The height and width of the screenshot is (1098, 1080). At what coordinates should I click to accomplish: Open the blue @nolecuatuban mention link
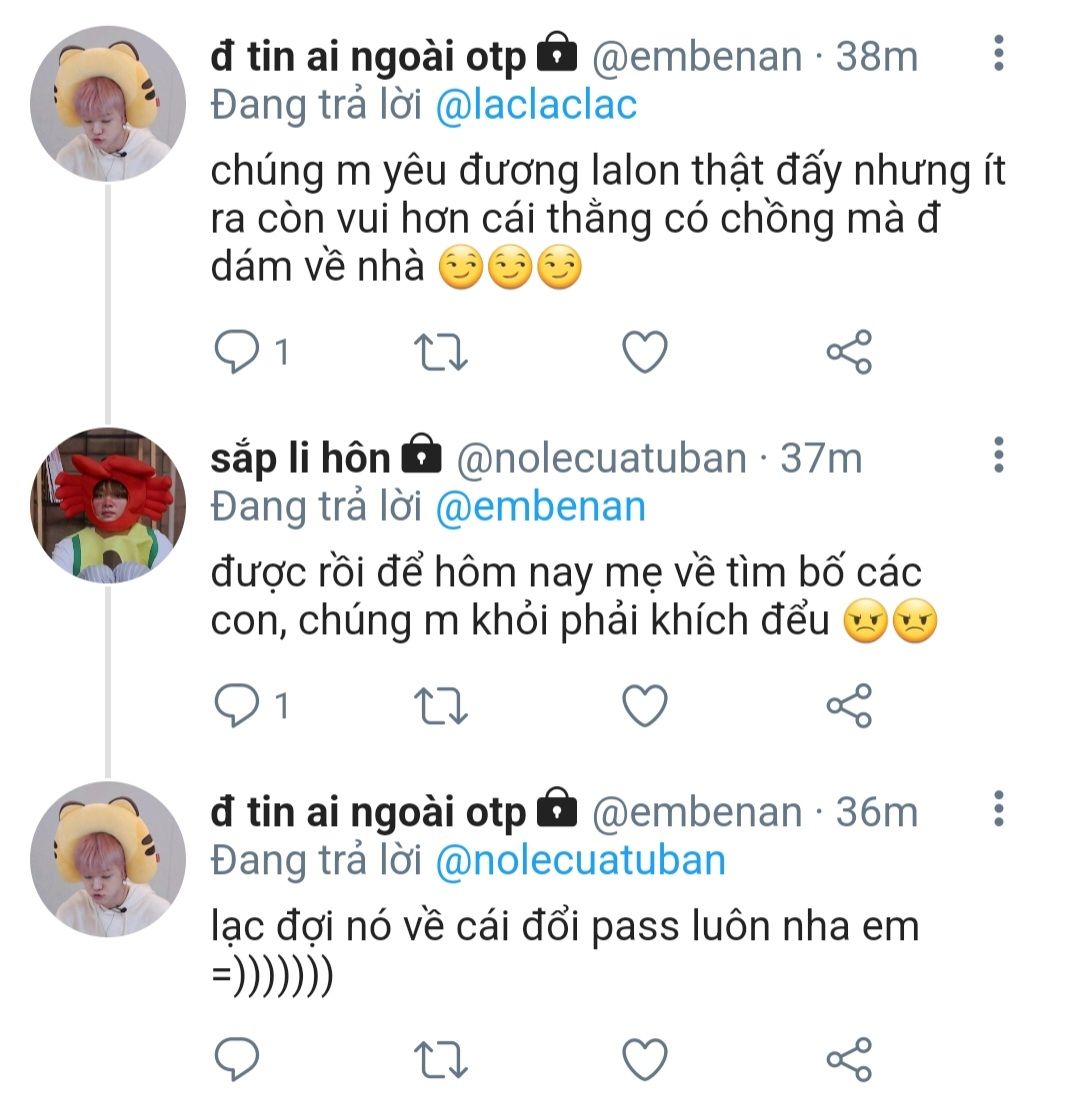pyautogui.click(x=580, y=860)
